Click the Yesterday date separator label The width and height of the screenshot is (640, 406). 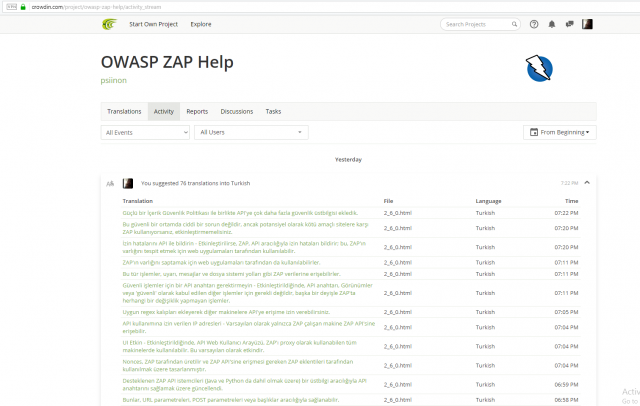point(348,160)
